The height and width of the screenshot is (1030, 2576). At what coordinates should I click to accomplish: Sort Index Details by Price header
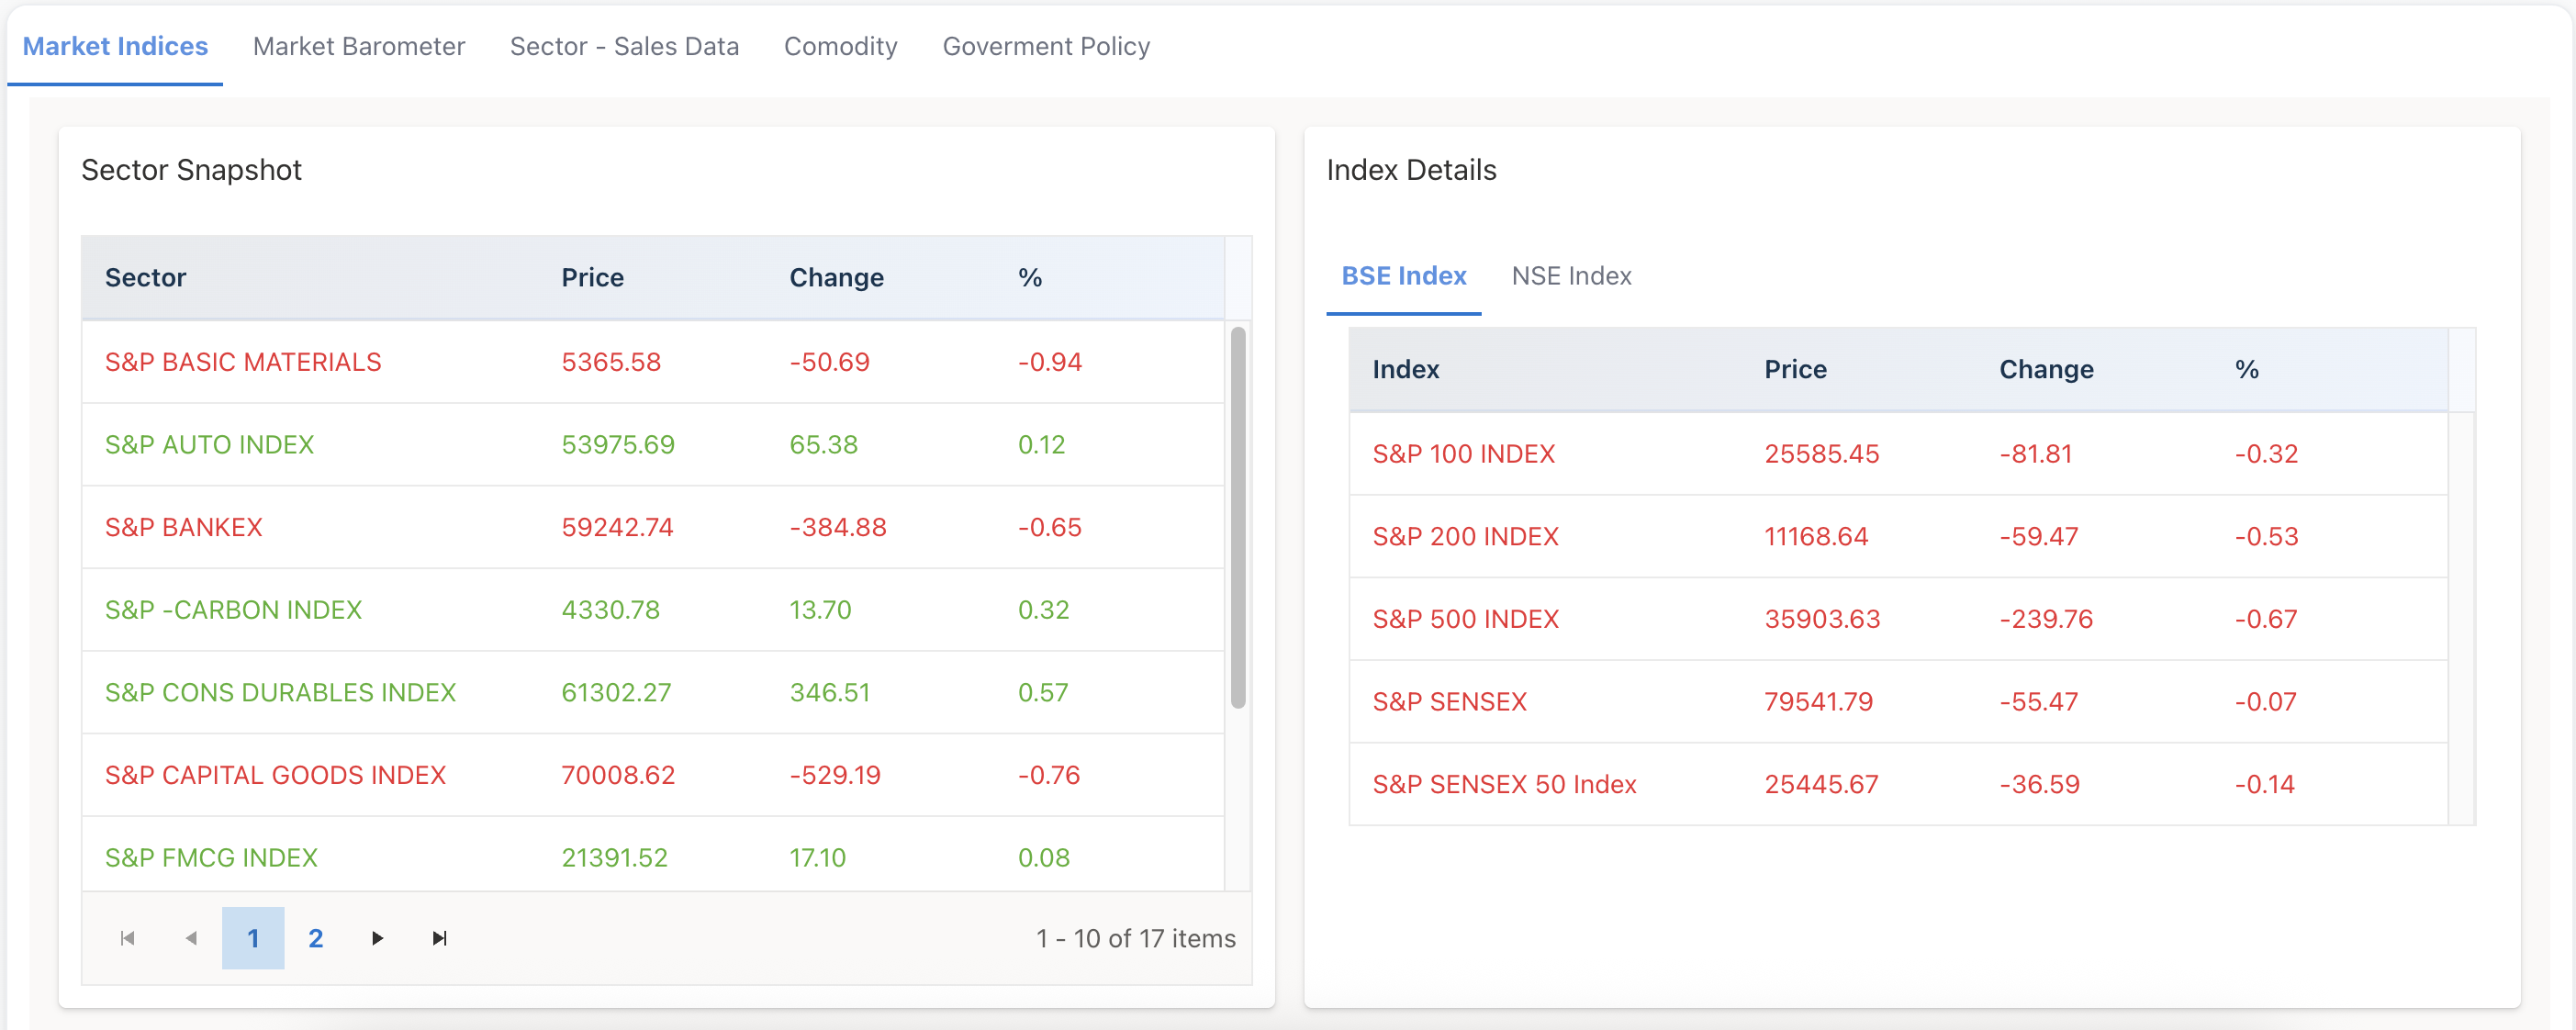1795,370
